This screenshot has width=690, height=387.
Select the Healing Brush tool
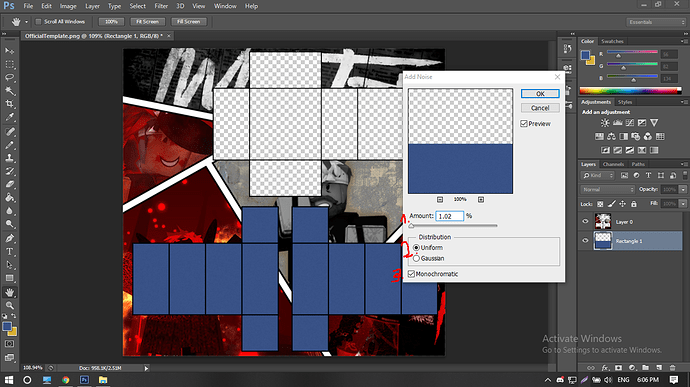tap(9, 131)
